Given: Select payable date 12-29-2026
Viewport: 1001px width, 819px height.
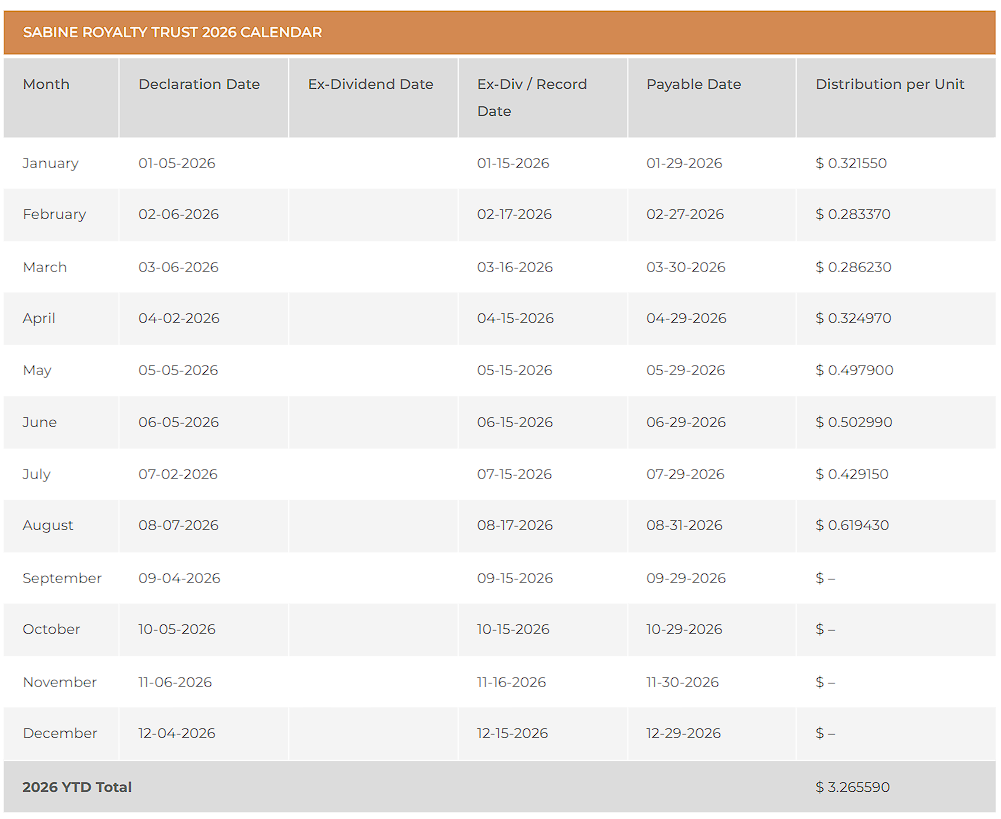Looking at the screenshot, I should pos(684,733).
